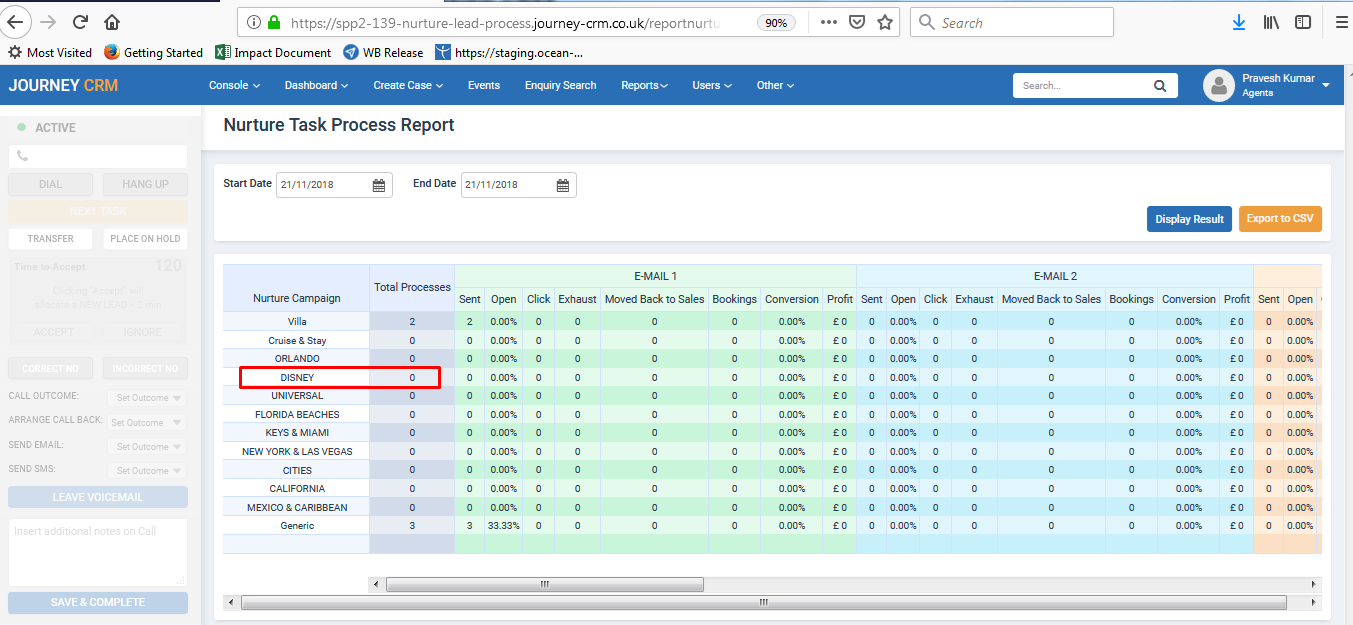Open the Call Outcome dropdown
Image resolution: width=1353 pixels, height=625 pixels.
coord(146,398)
